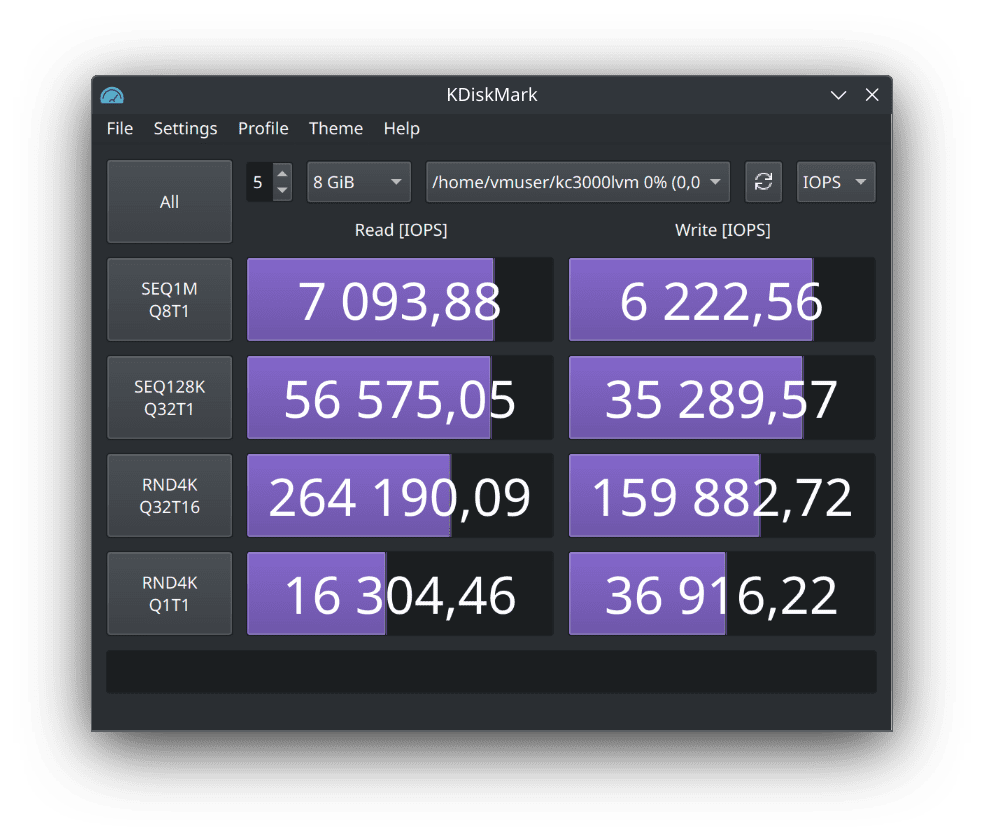Open the Profile menu
Image resolution: width=984 pixels, height=839 pixels.
[263, 129]
